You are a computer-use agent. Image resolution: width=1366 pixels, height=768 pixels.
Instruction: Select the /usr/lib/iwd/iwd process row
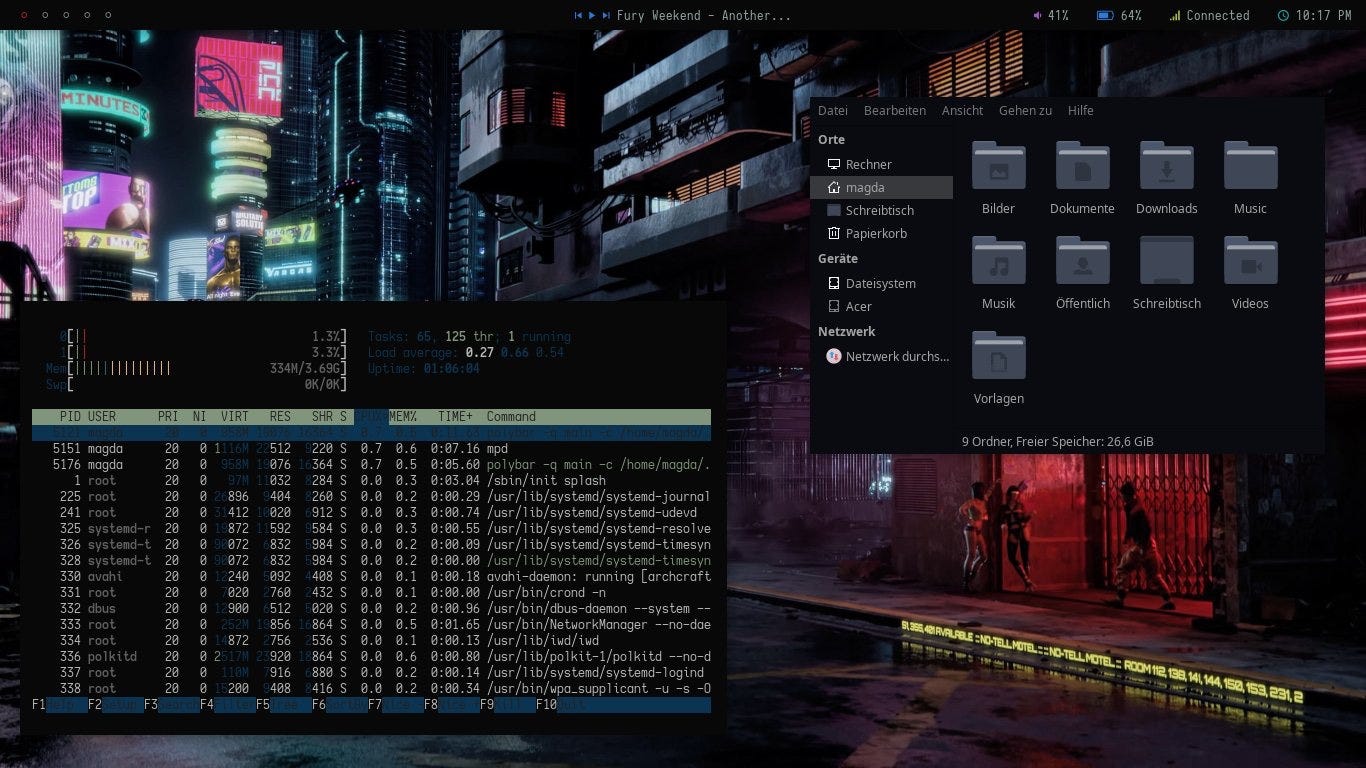click(x=371, y=641)
